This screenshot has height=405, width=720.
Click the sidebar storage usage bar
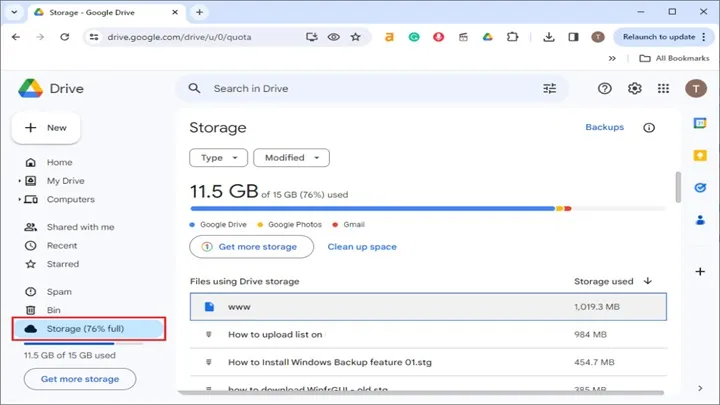coord(83,343)
